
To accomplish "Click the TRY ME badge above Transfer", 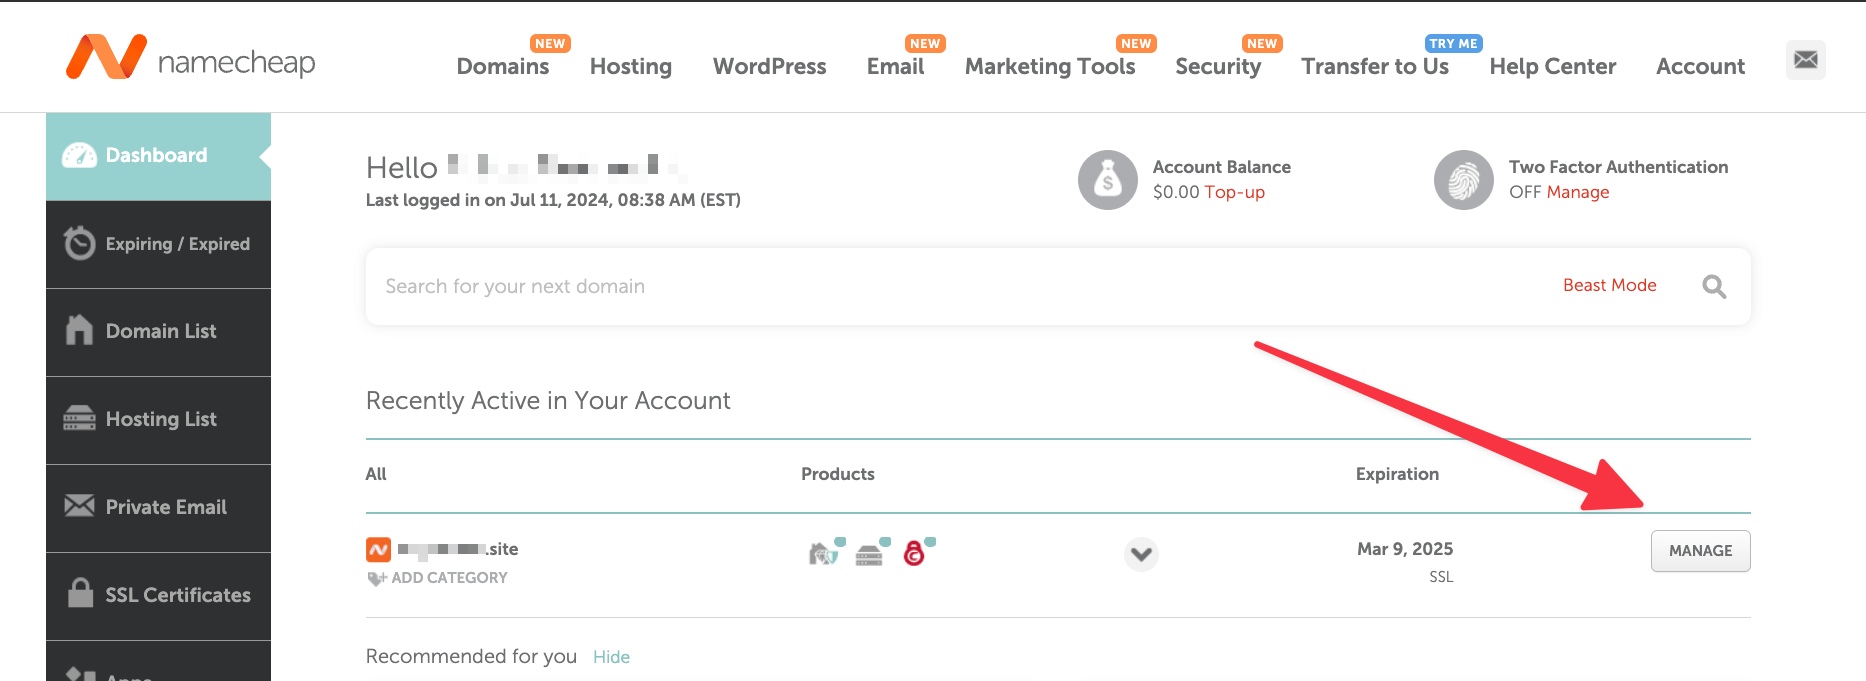I will click(1453, 44).
